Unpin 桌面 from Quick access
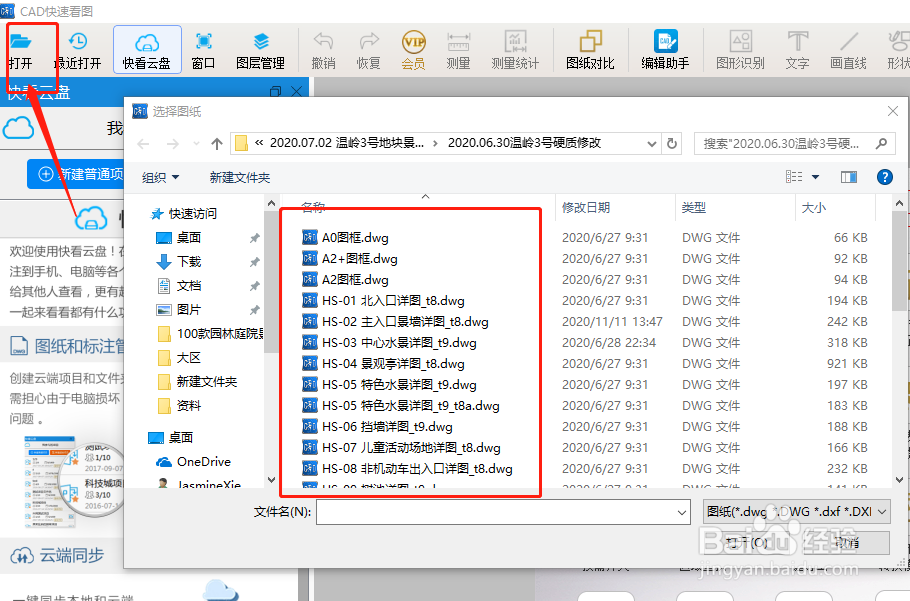Viewport: 910px width, 601px height. (x=256, y=238)
